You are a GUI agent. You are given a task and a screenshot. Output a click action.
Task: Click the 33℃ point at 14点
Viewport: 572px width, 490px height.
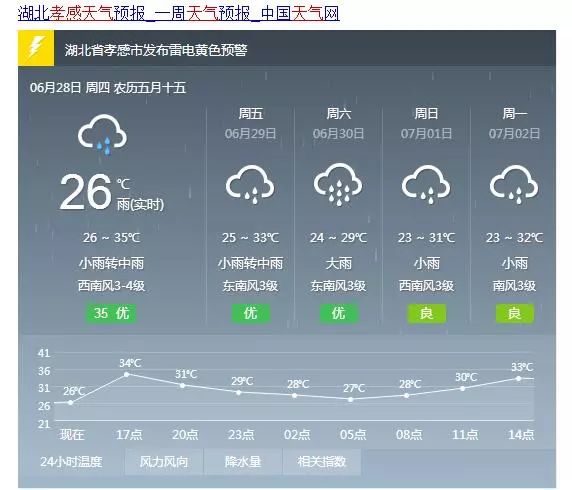coord(518,378)
